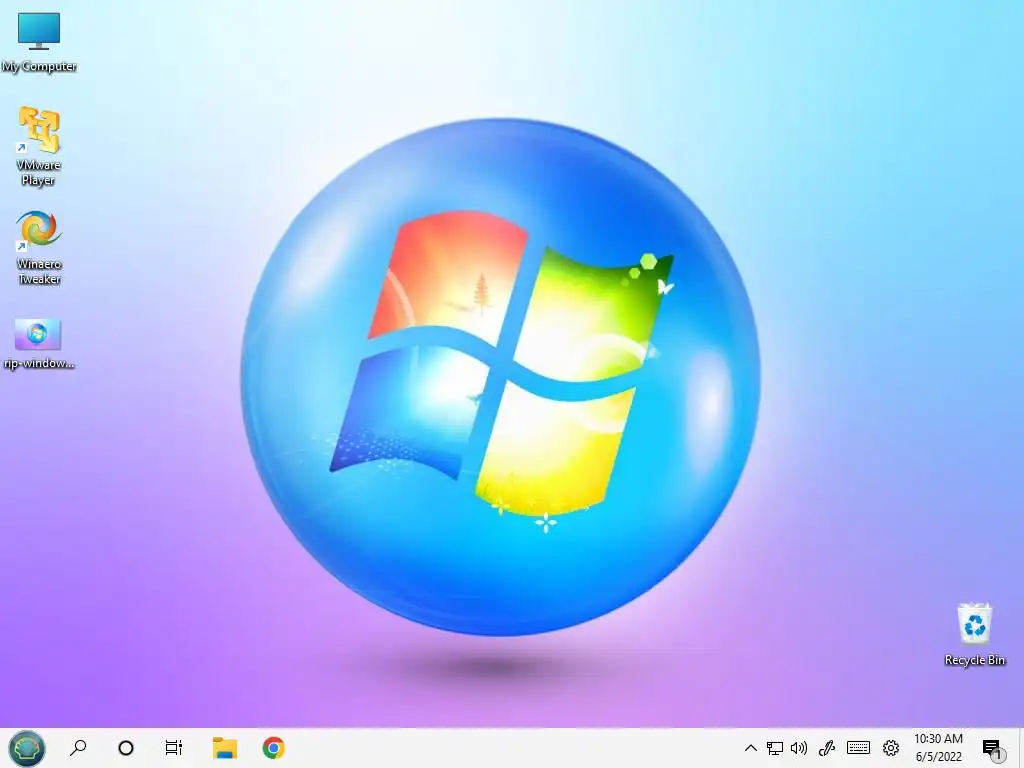Launch Google Chrome from taskbar

tap(274, 748)
